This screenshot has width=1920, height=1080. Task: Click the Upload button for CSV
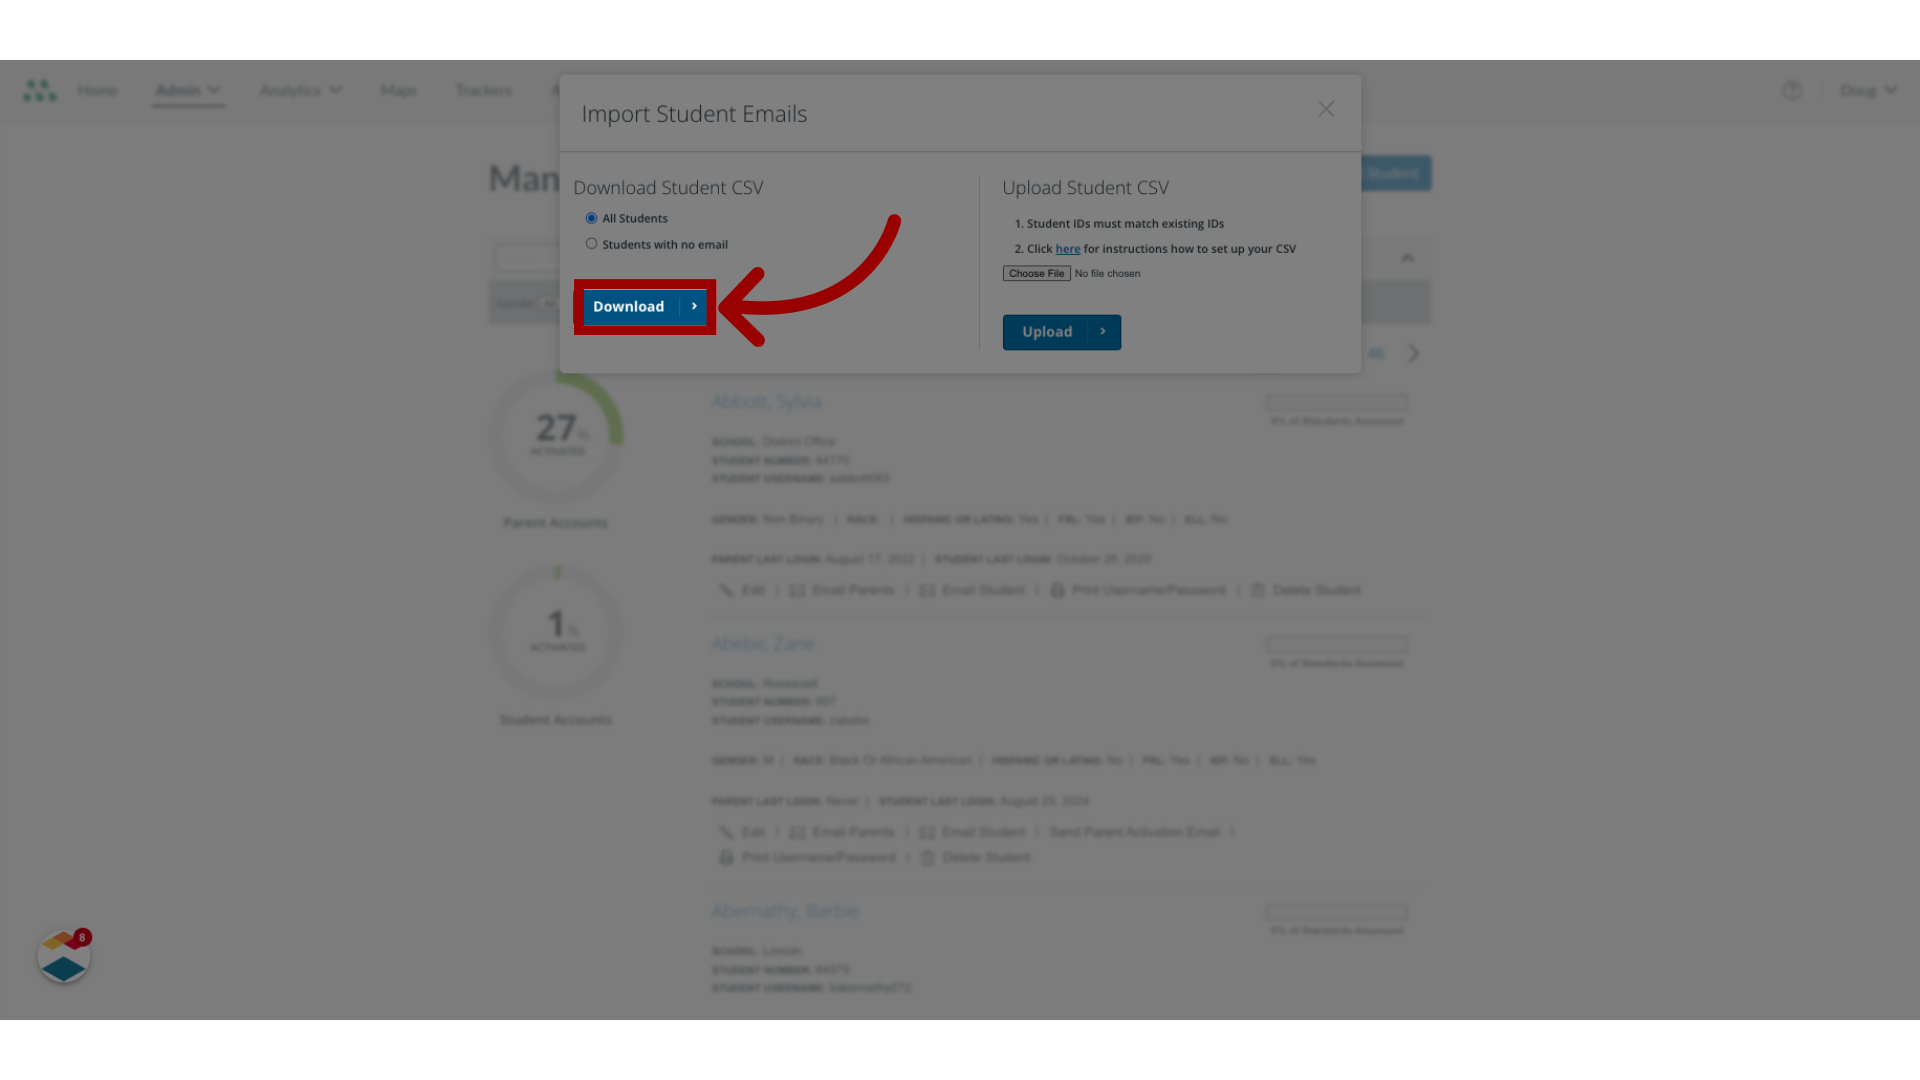click(x=1062, y=331)
